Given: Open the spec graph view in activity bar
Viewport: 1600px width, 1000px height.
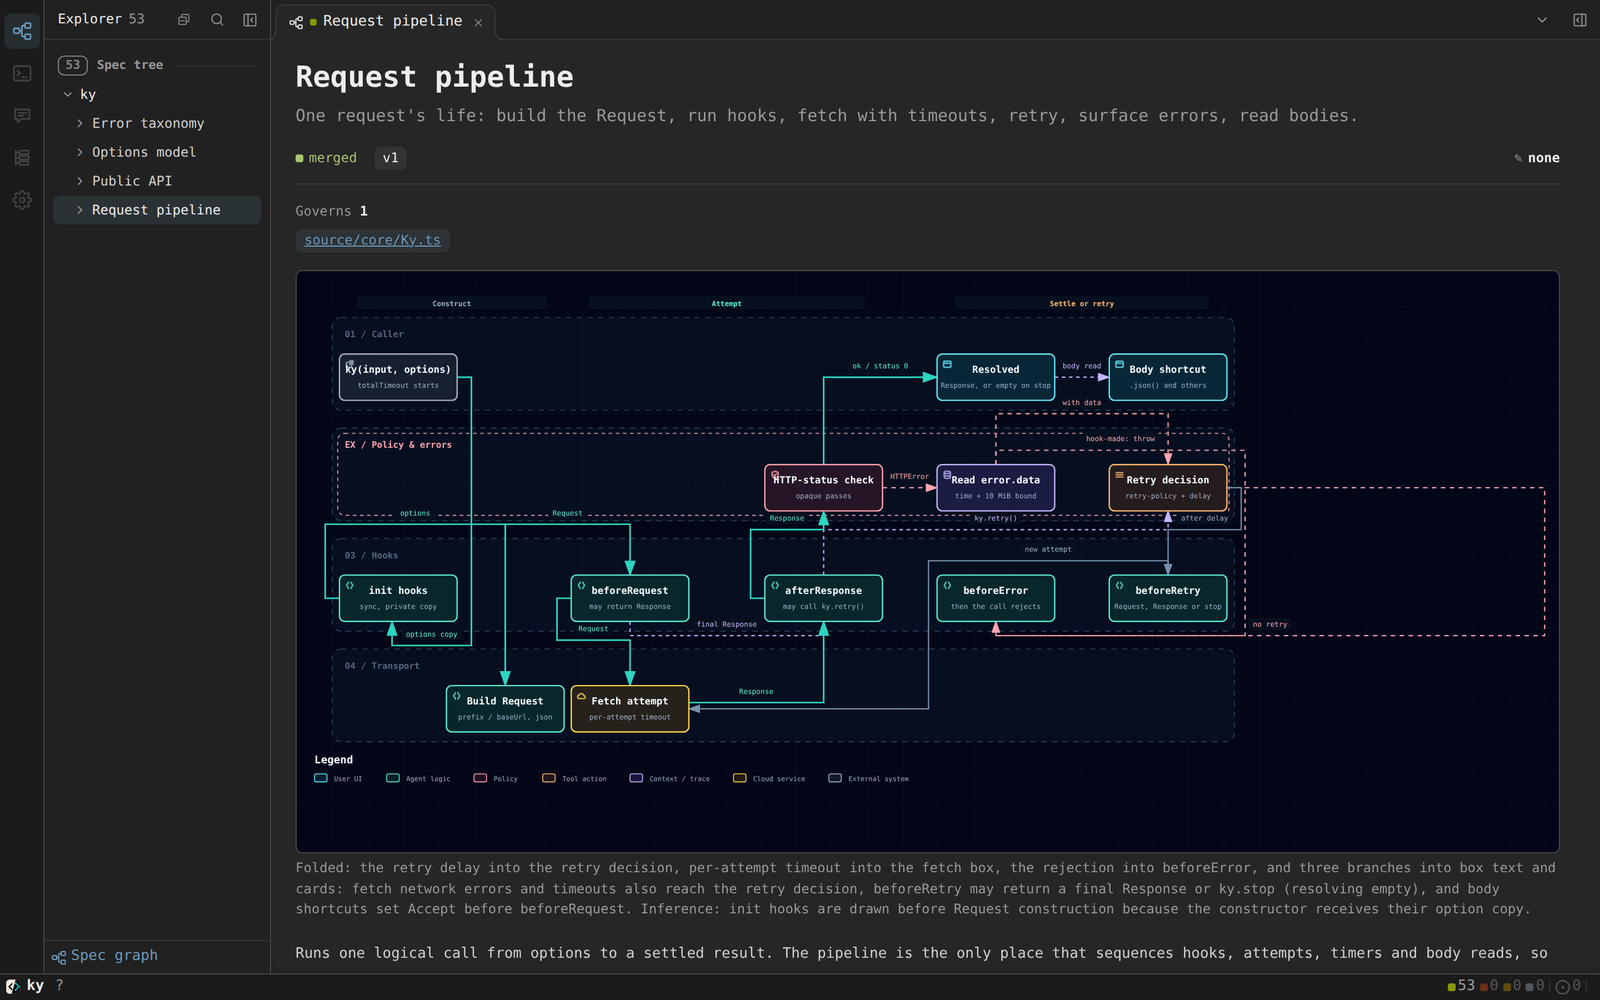Looking at the screenshot, I should [x=22, y=31].
